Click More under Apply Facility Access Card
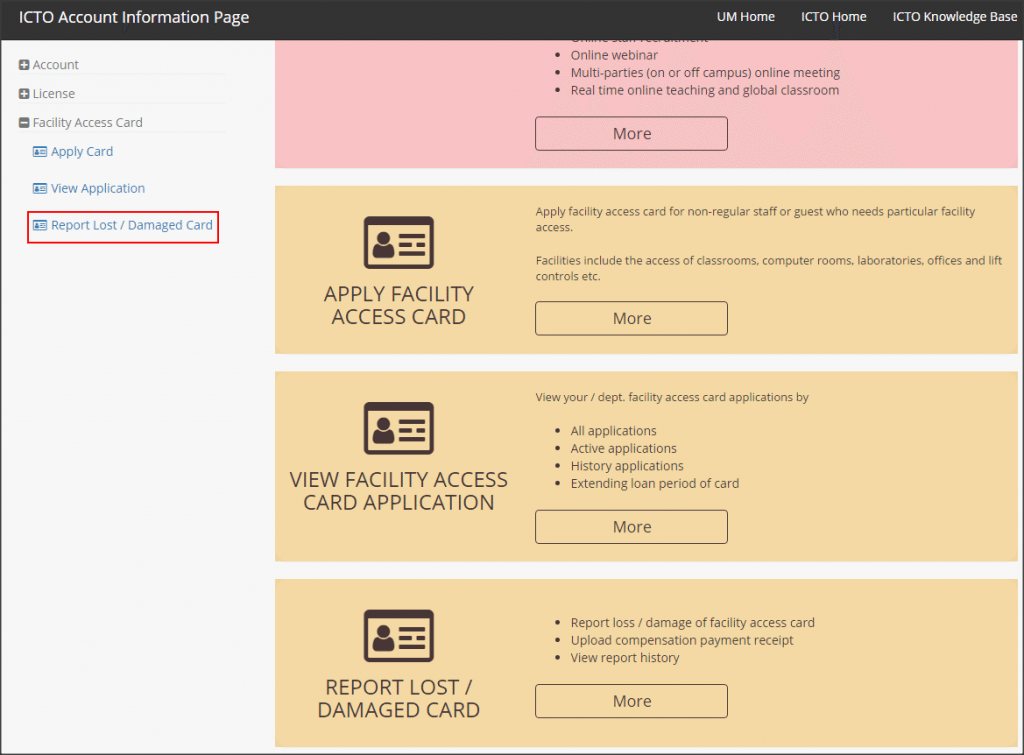The width and height of the screenshot is (1024, 755). point(631,318)
